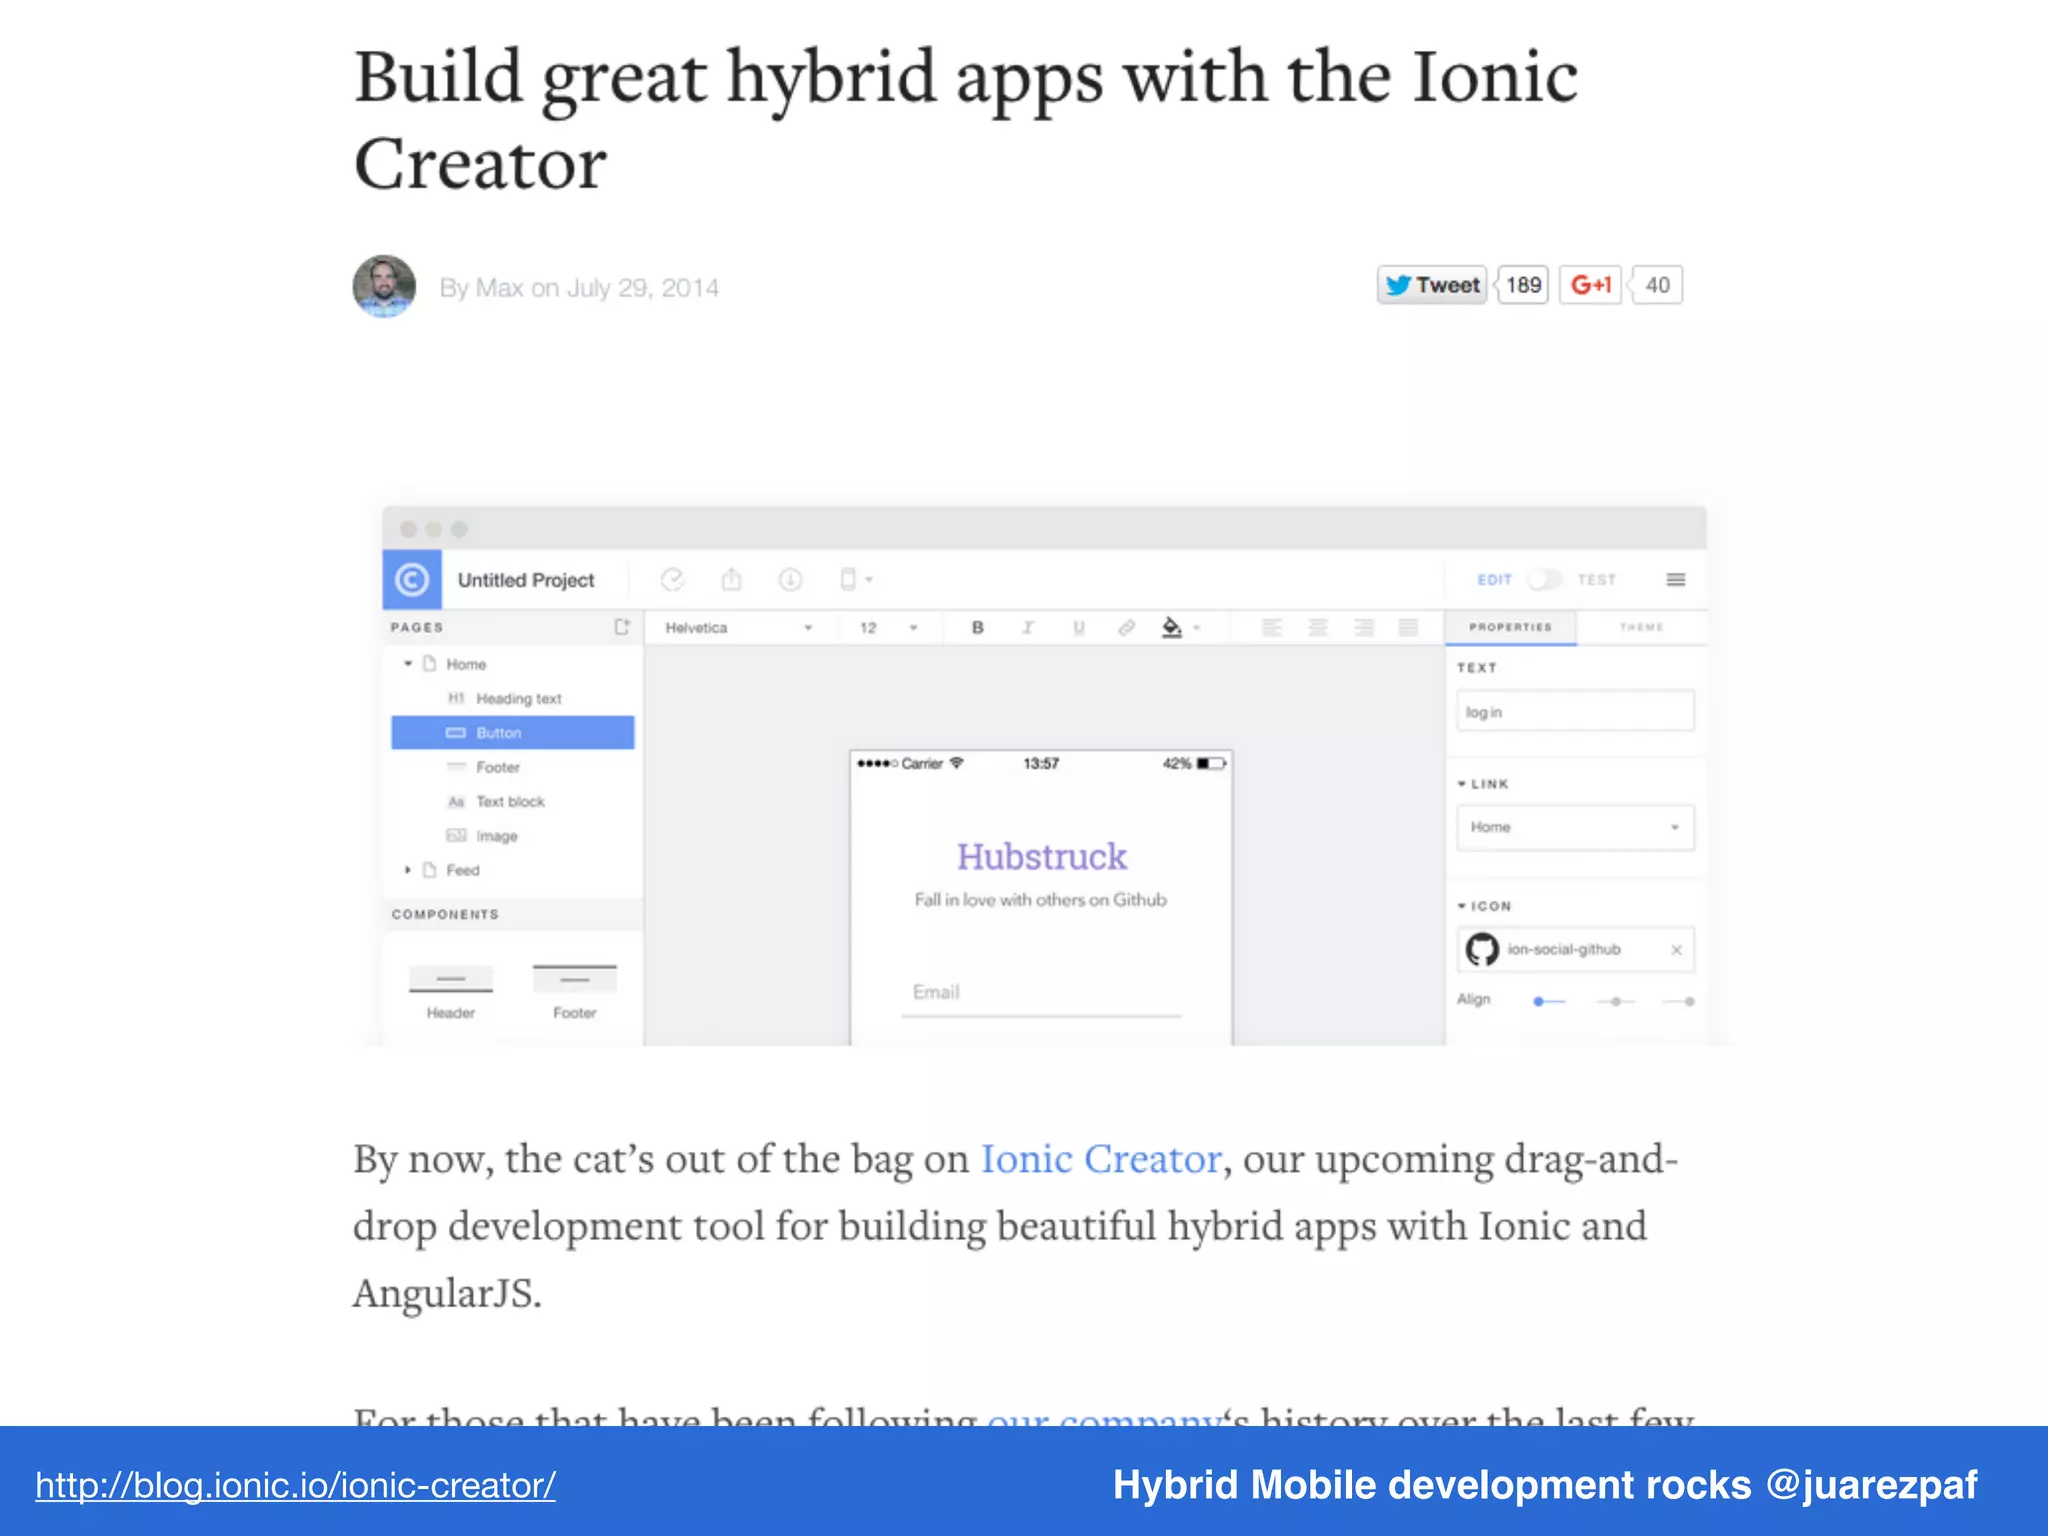Select Heading text tree item
Viewport: 2048px width, 1536px height.
pyautogui.click(x=513, y=699)
